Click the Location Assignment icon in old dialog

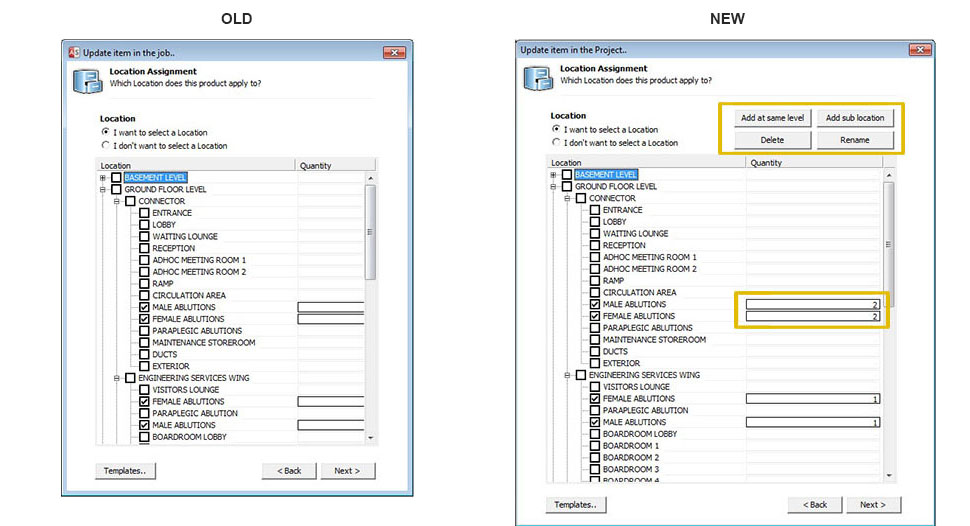(86, 80)
